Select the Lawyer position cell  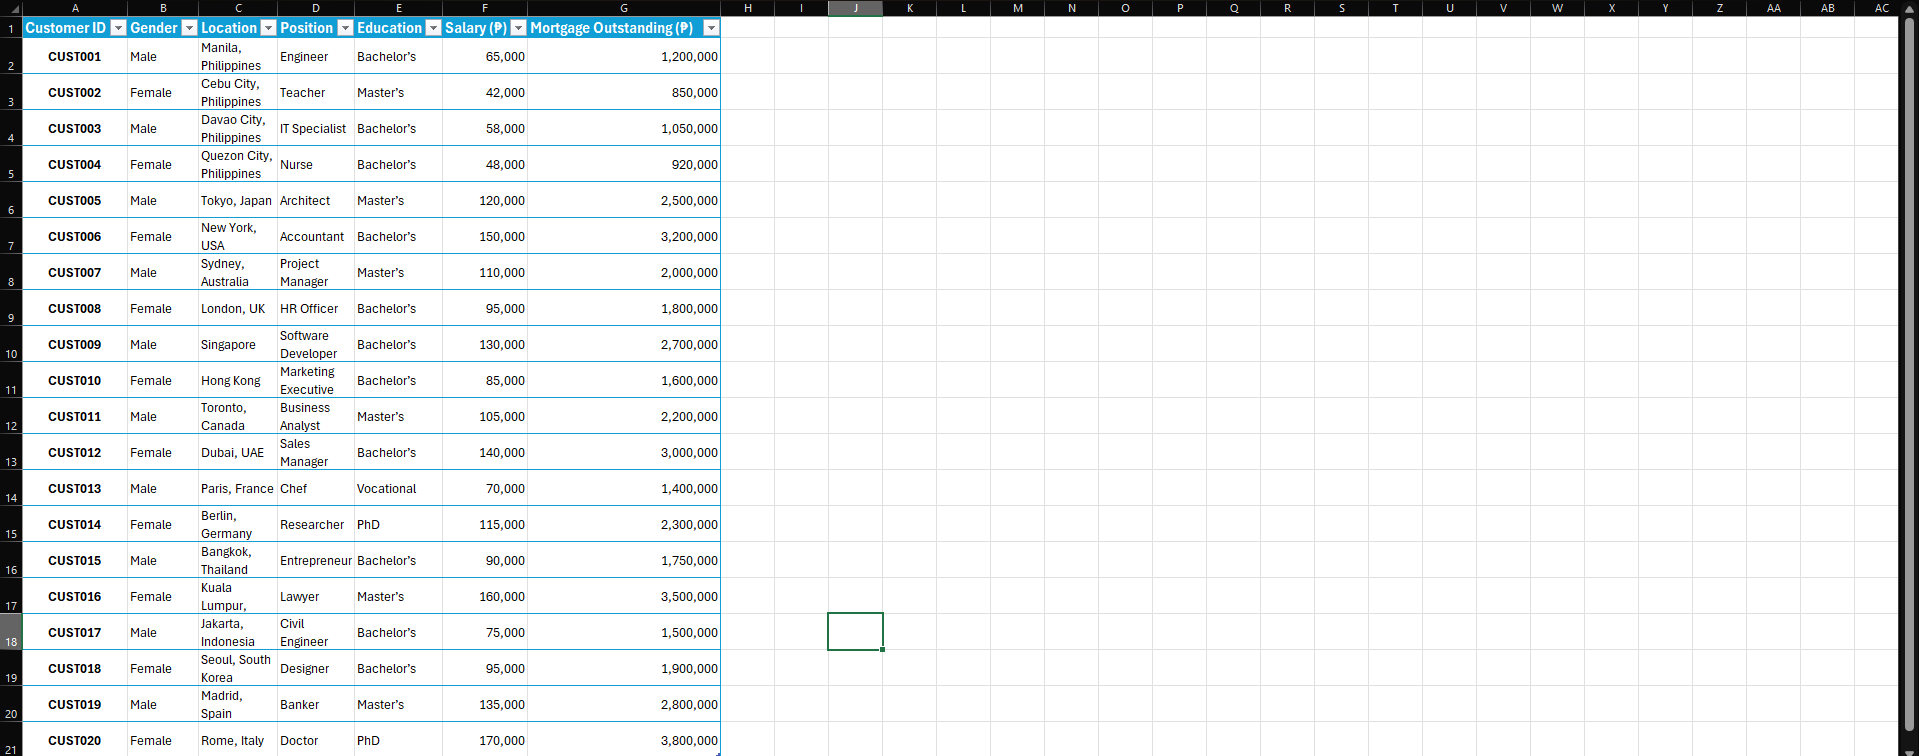click(316, 596)
